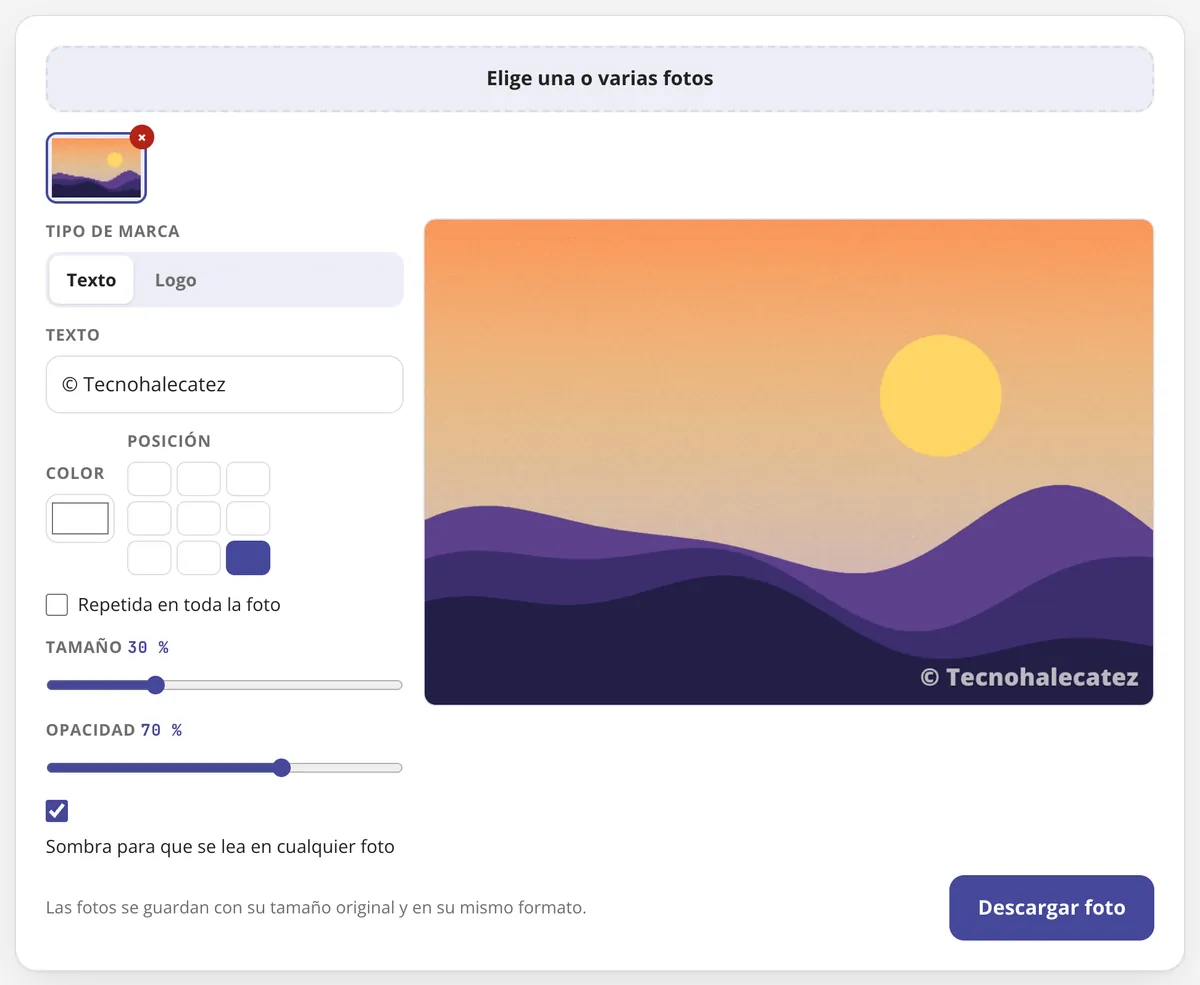Screen dimensions: 1200x985
Task: Click the watermark text input field
Action: tap(224, 384)
